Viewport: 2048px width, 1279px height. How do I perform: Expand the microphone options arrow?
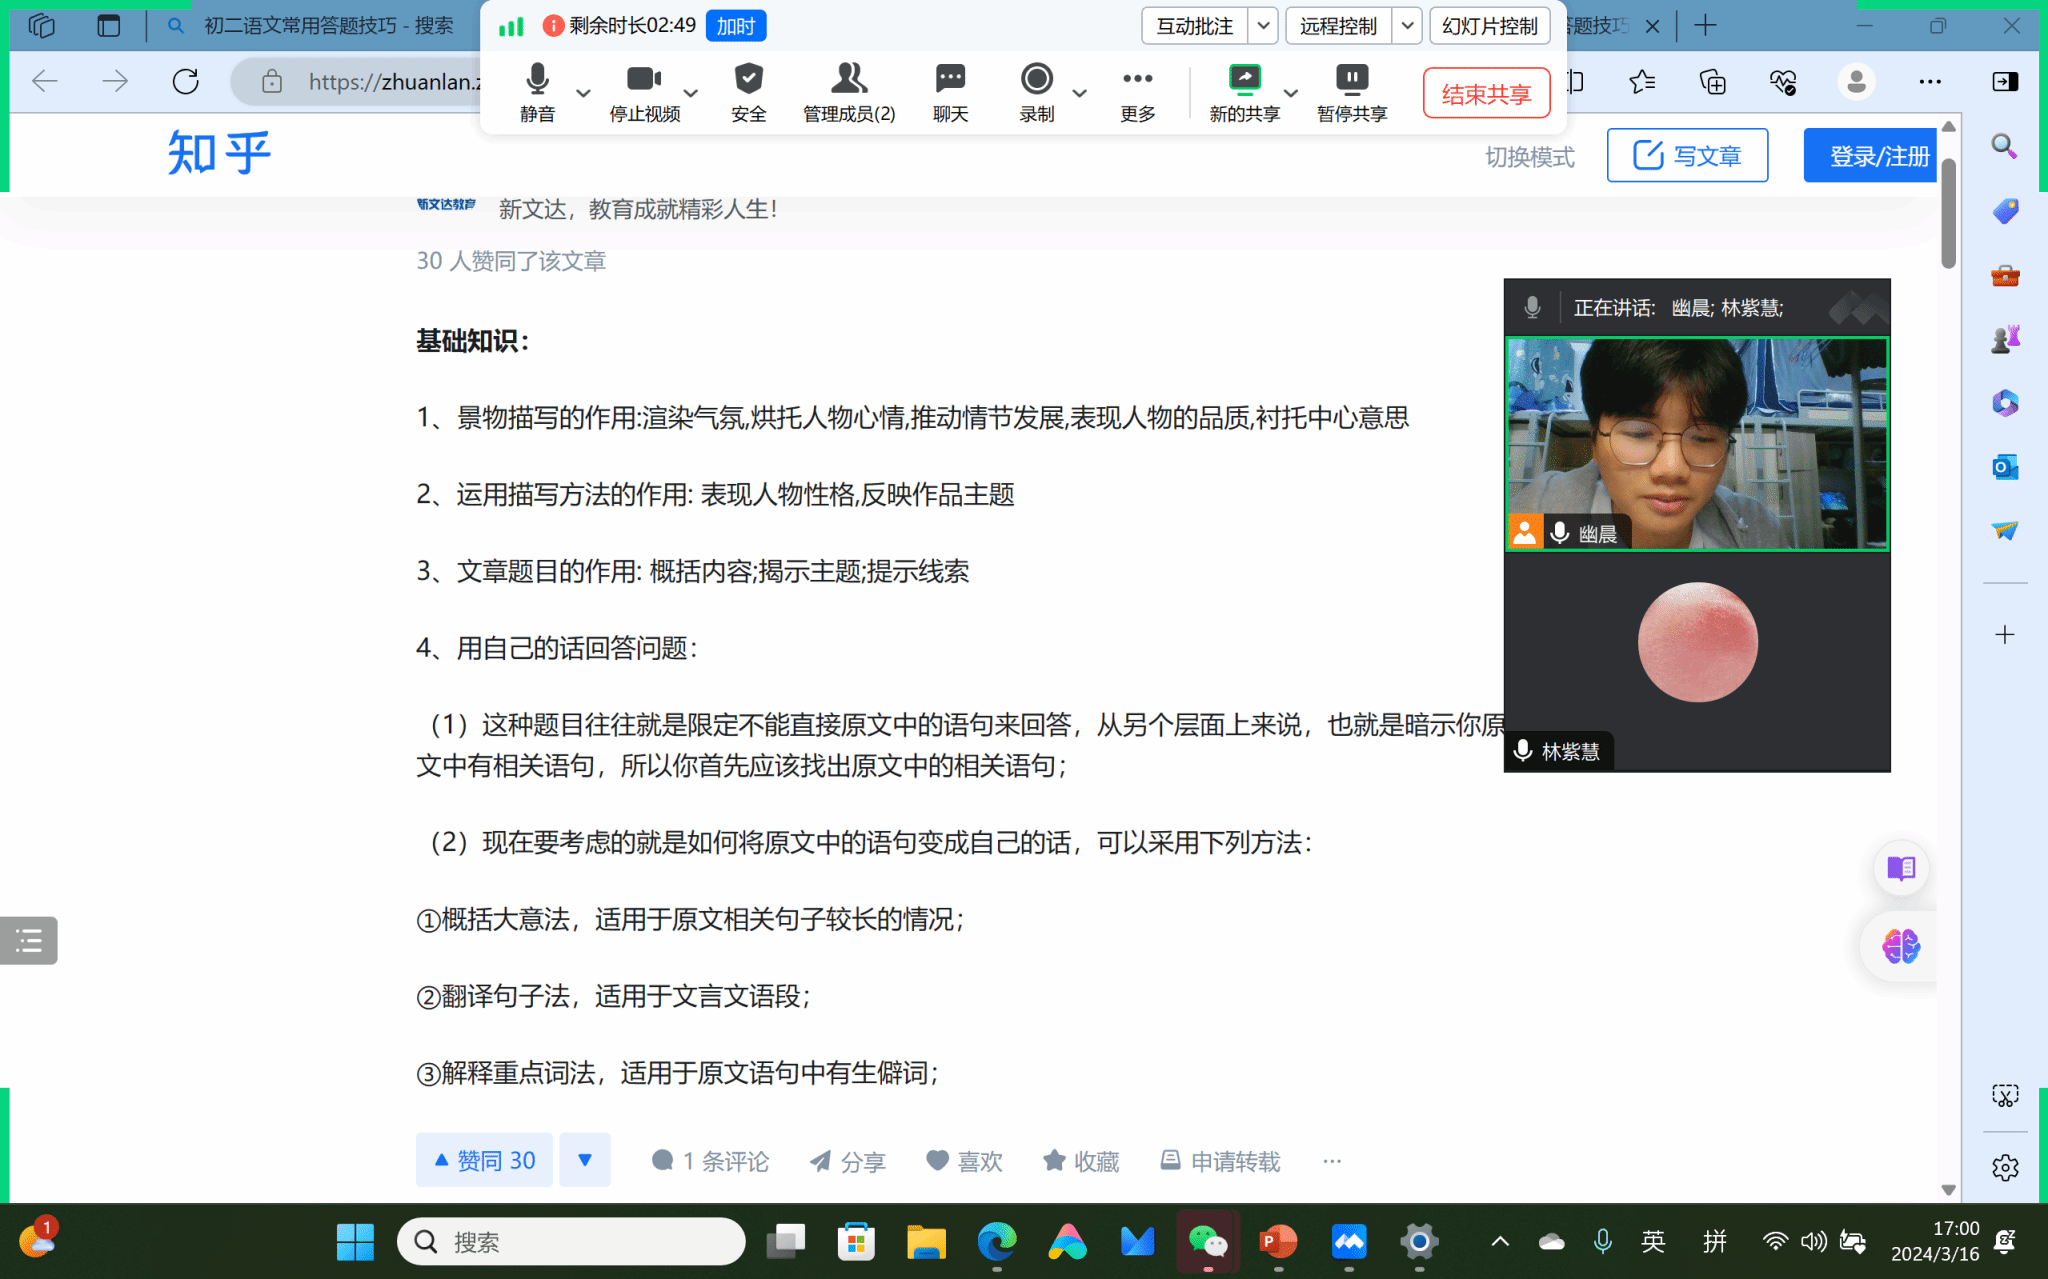tap(584, 93)
